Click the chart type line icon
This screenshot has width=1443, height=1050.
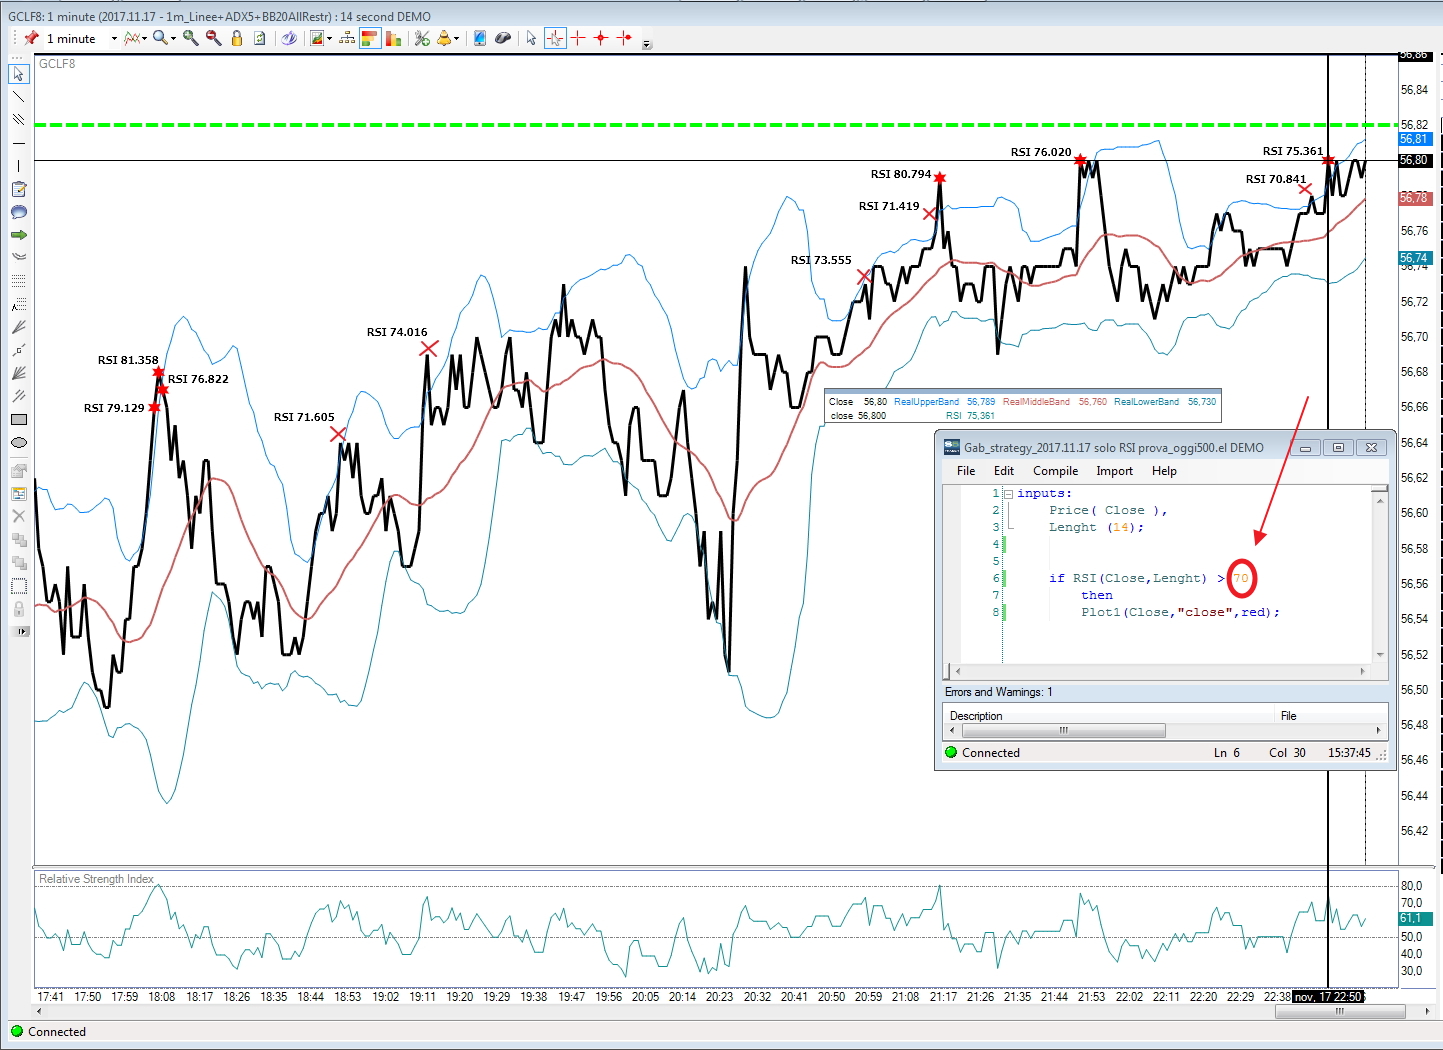tap(132, 38)
